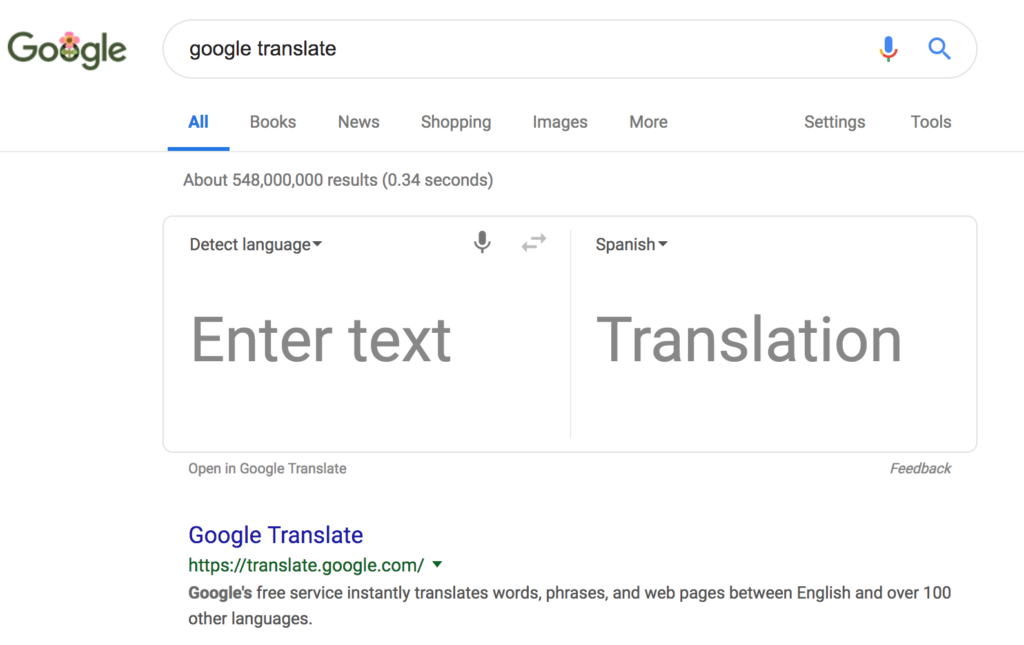This screenshot has height=645, width=1024.
Task: Click the Google doodle logo
Action: 67,50
